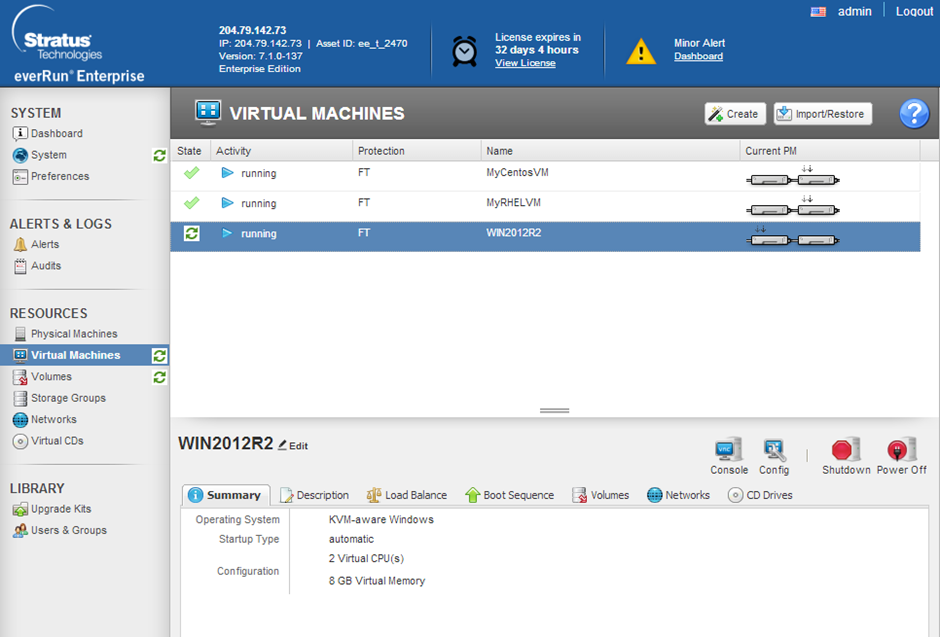
Task: Sort by the State column header
Action: pyautogui.click(x=189, y=151)
